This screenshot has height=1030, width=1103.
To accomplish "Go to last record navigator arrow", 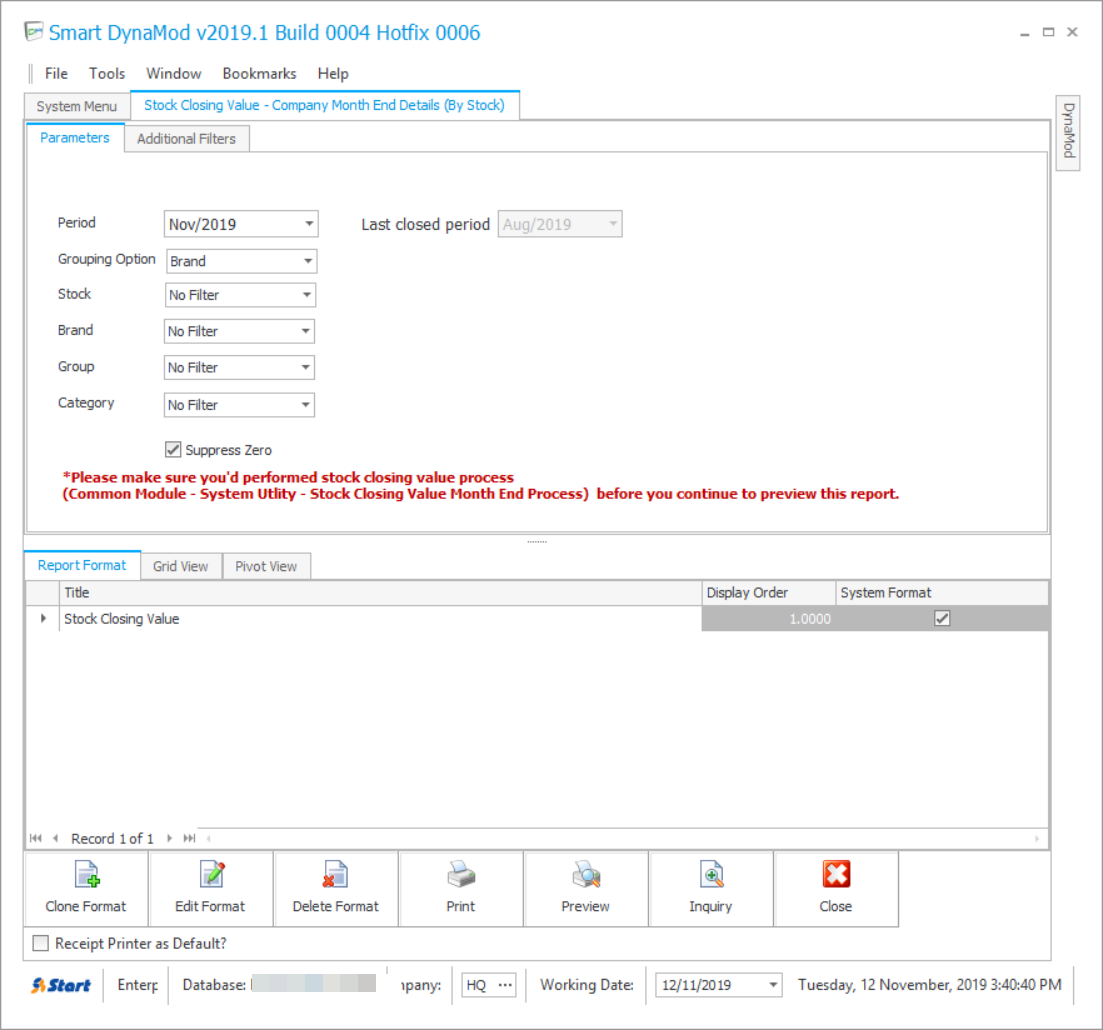I will pyautogui.click(x=189, y=838).
